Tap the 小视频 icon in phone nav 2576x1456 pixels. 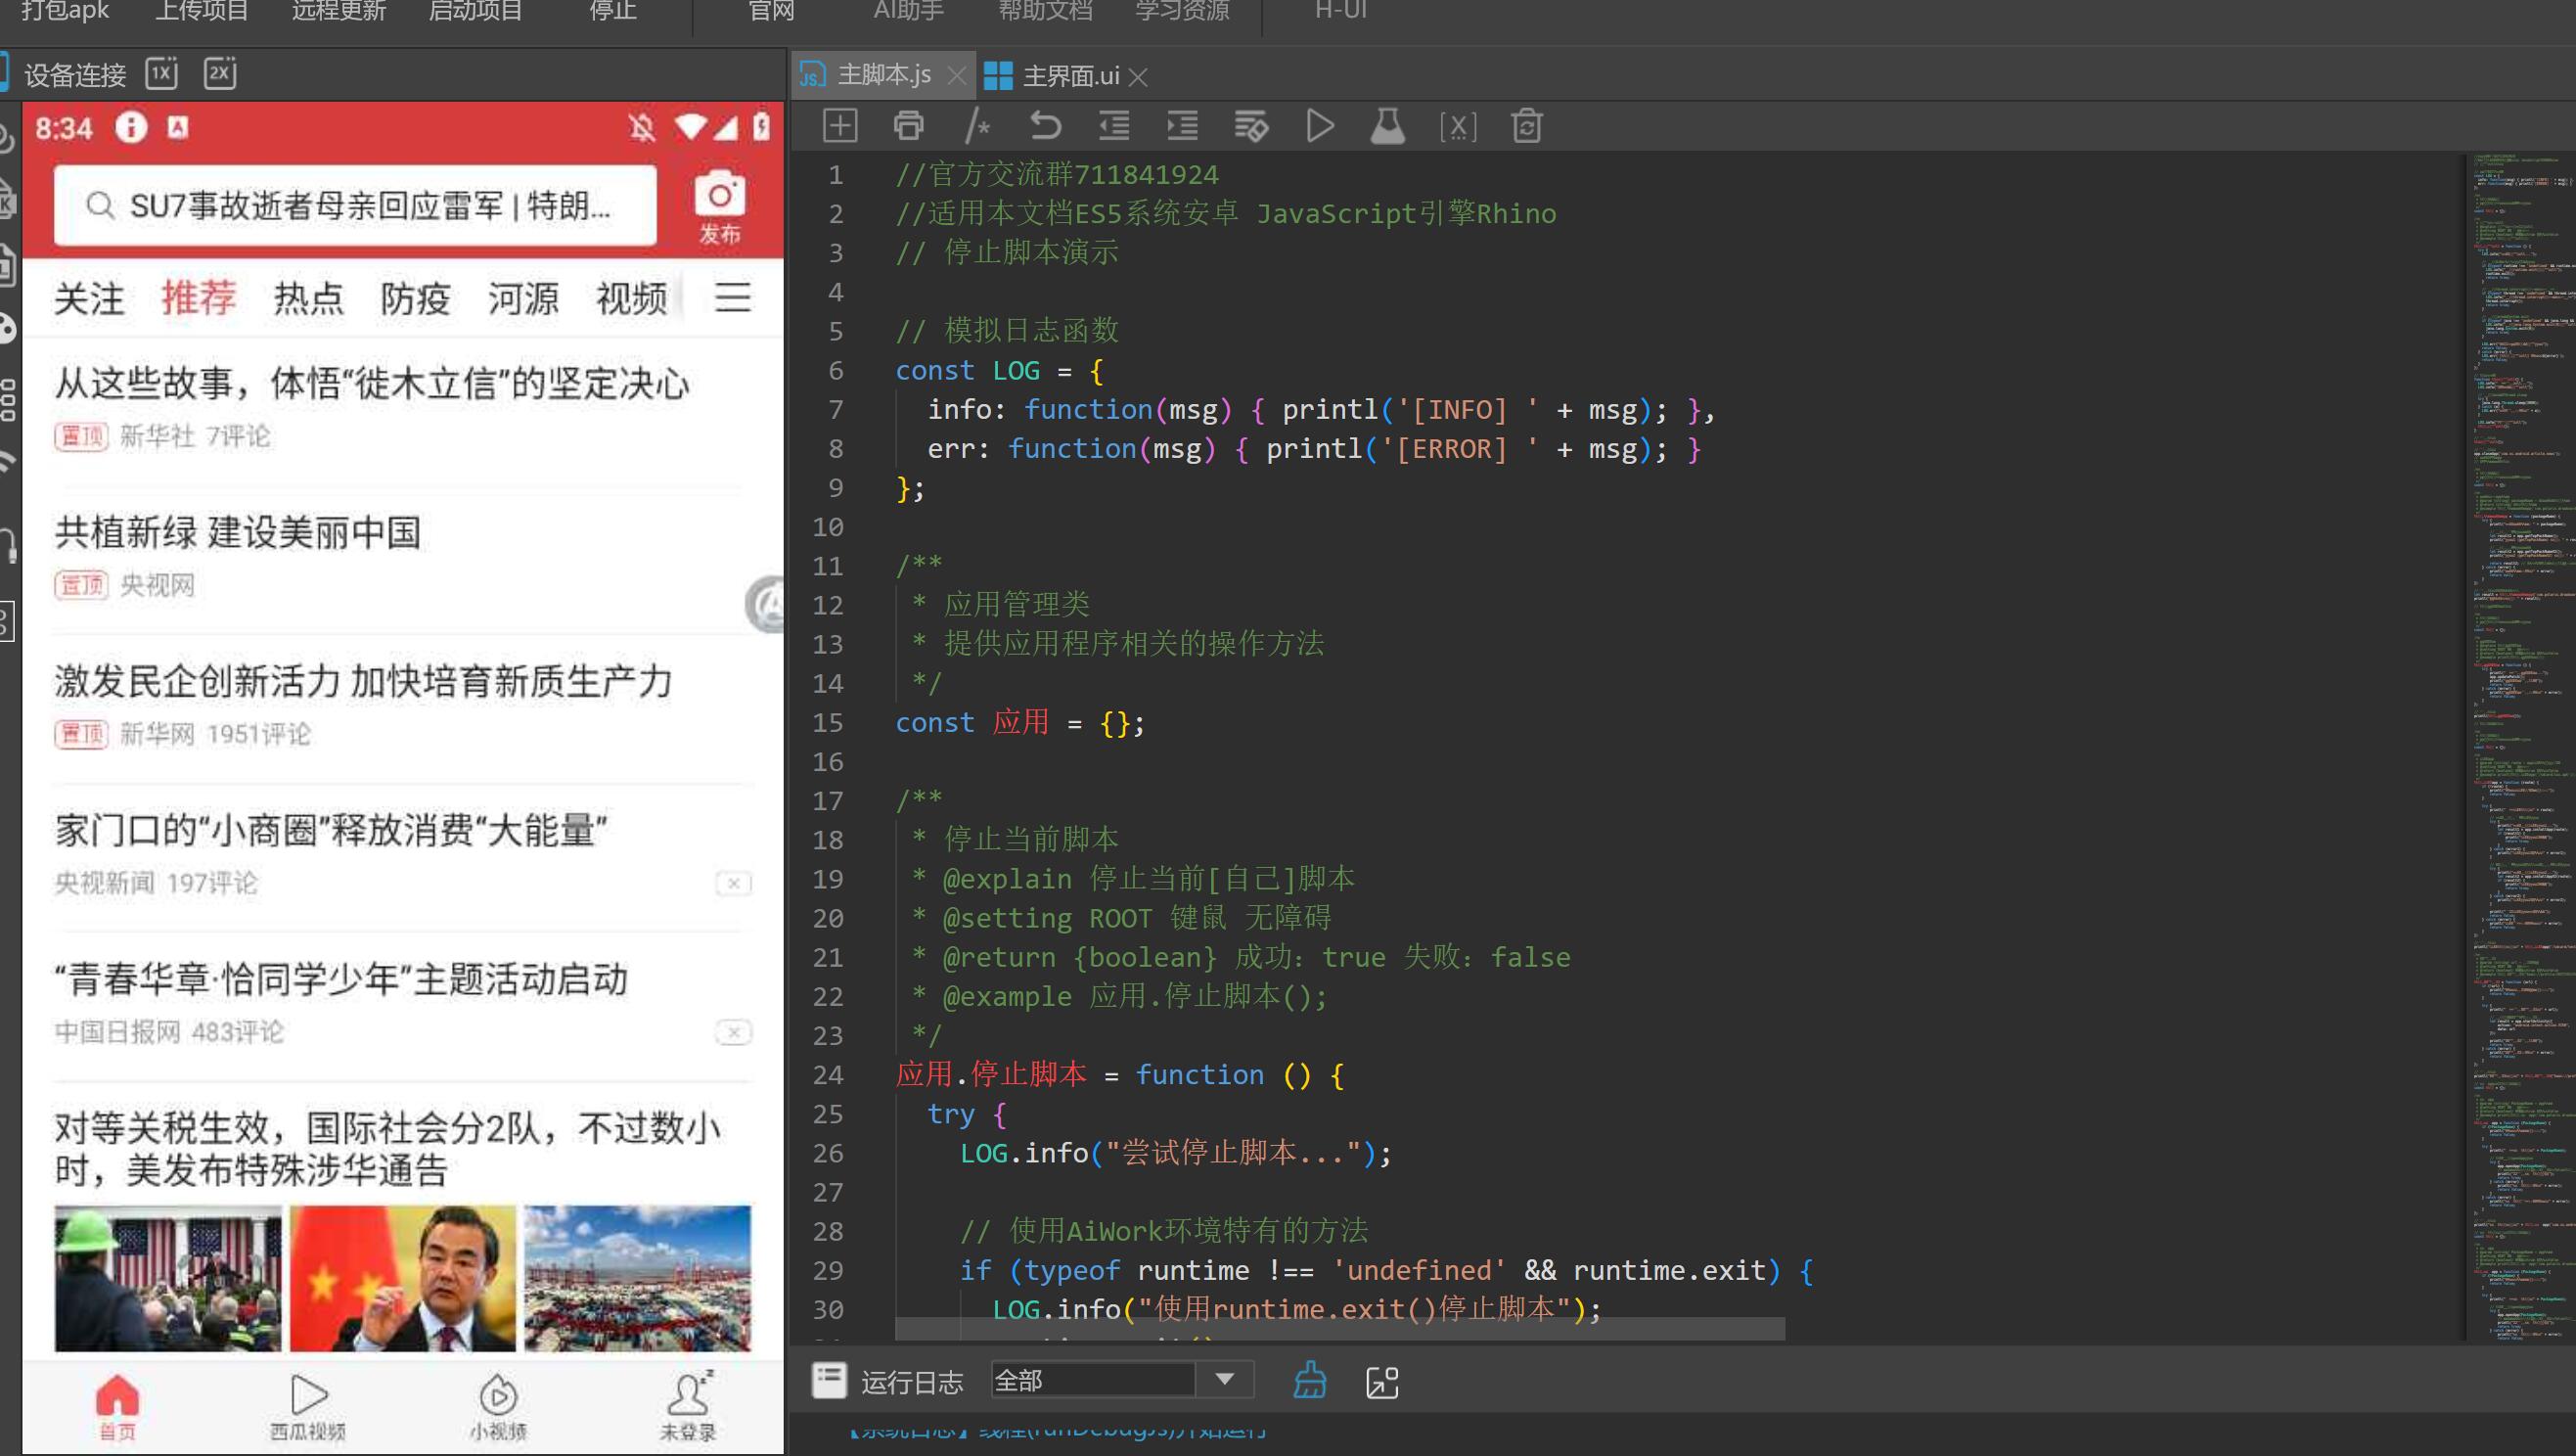click(x=498, y=1408)
